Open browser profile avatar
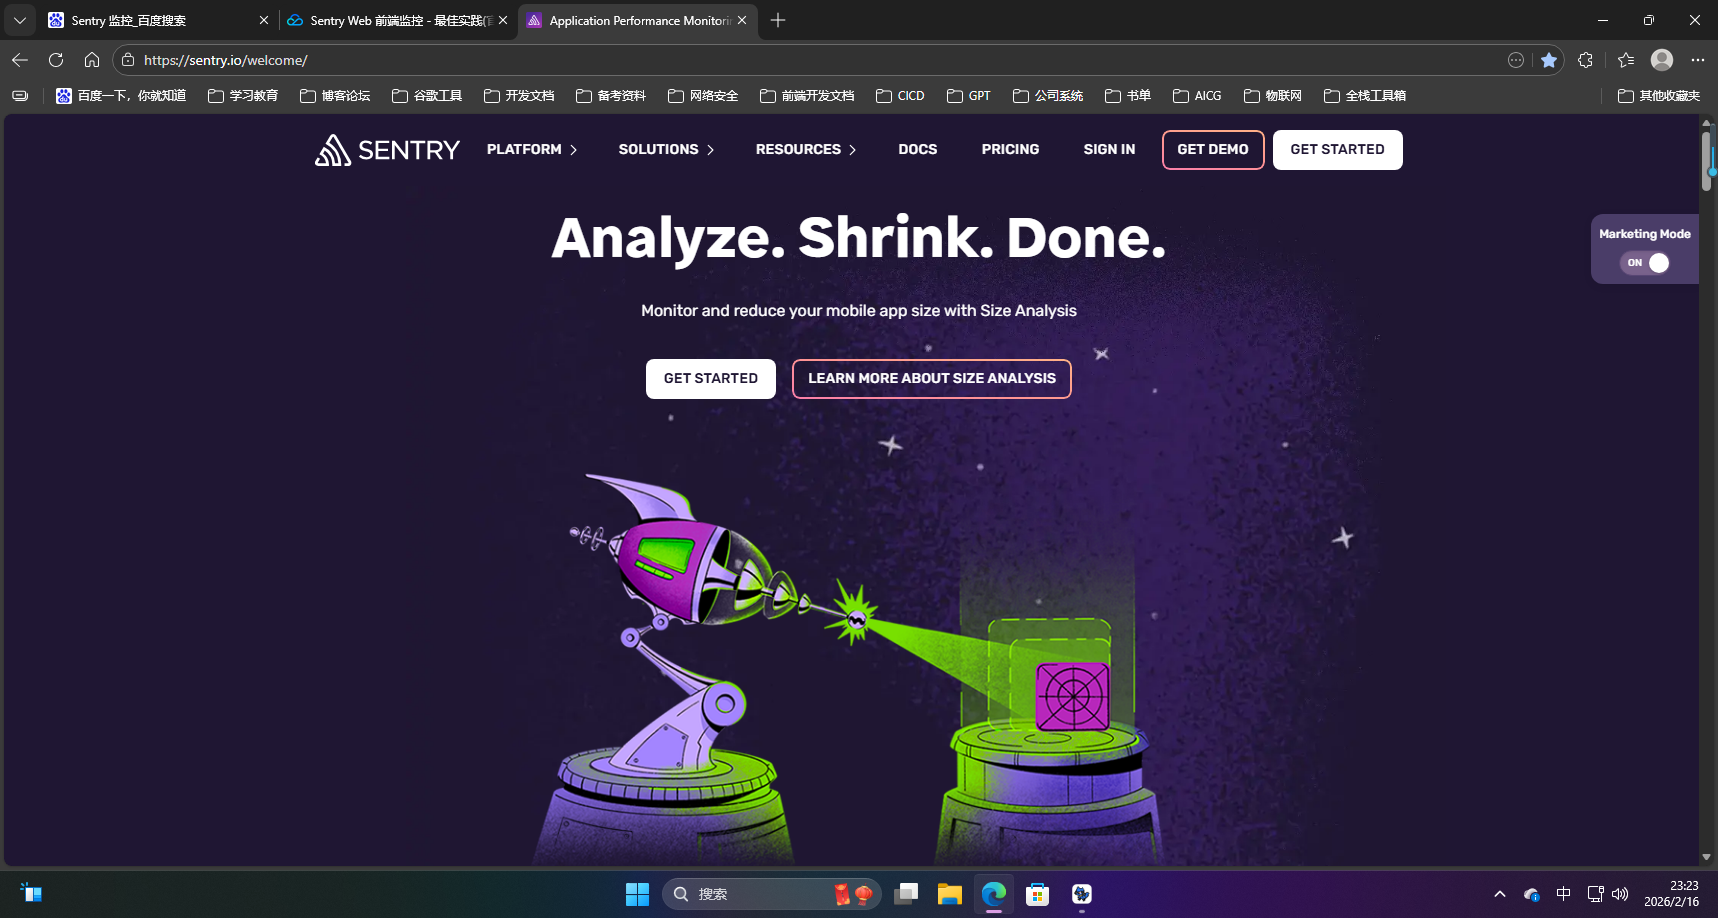 coord(1662,60)
